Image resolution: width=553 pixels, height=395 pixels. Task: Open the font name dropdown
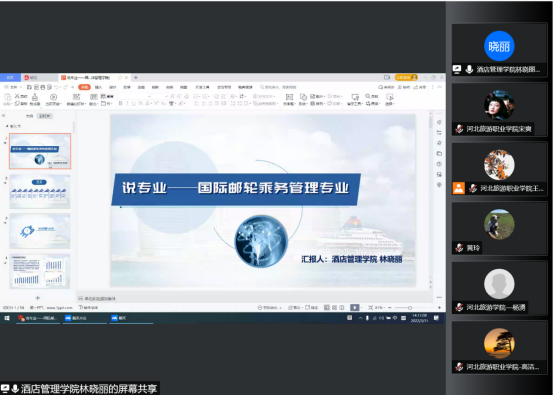point(135,96)
